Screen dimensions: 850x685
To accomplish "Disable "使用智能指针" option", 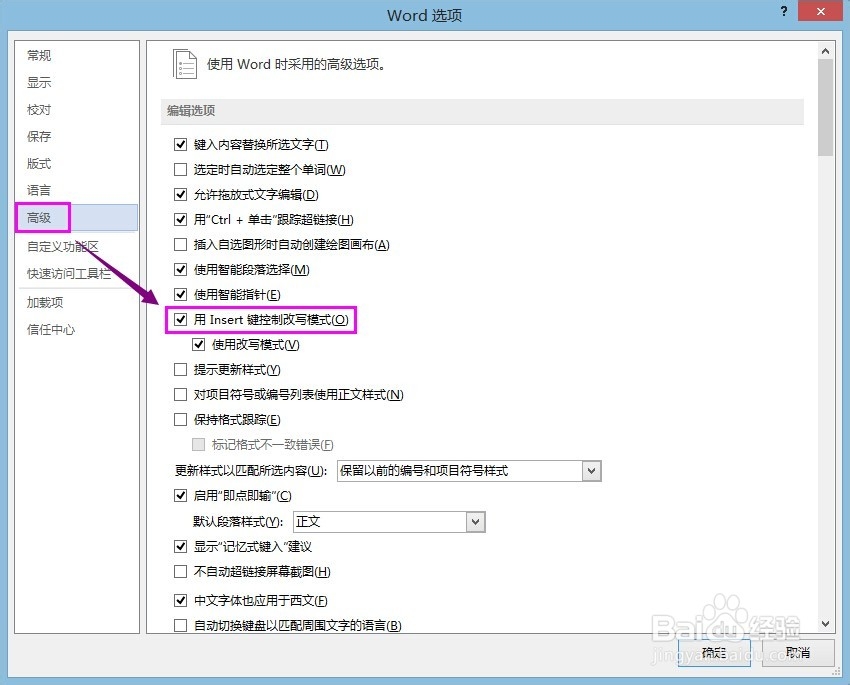I will click(180, 295).
